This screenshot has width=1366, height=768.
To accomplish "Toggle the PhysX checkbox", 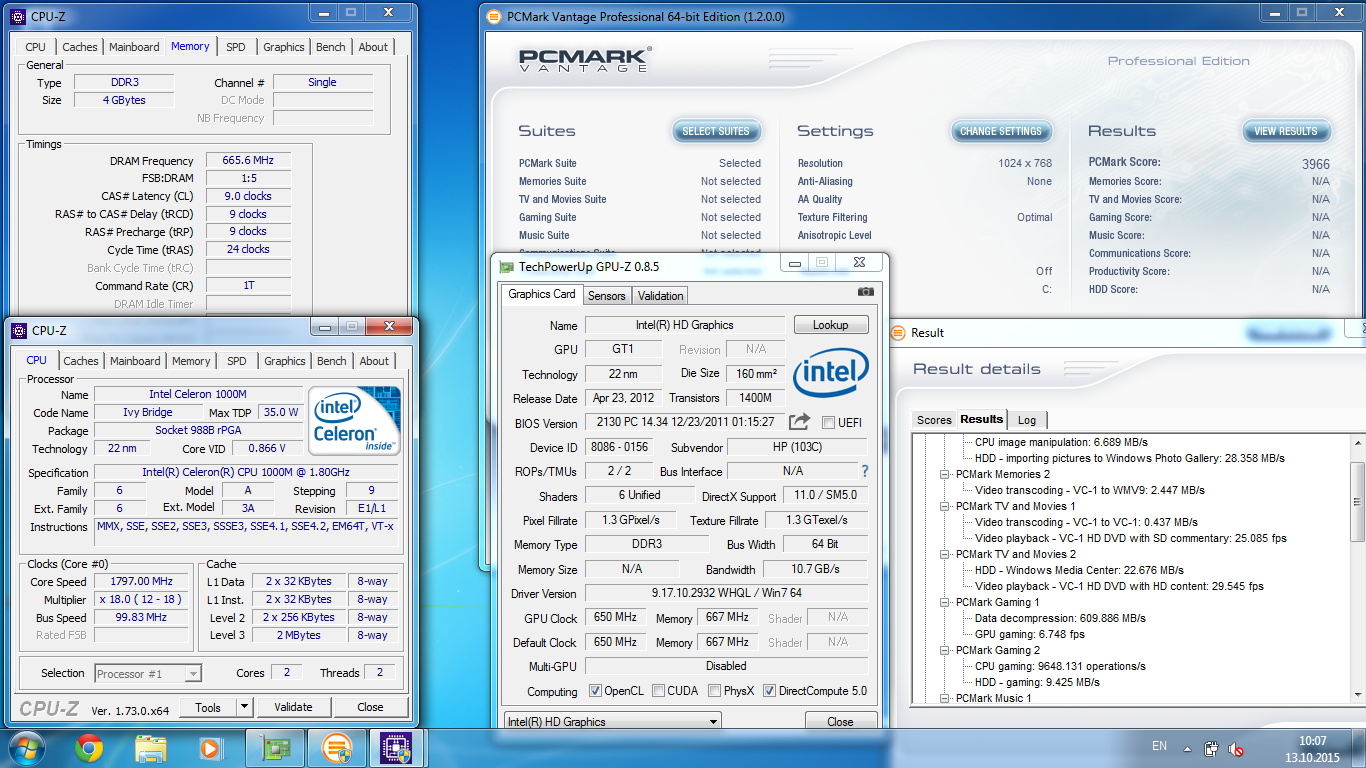I will [714, 691].
